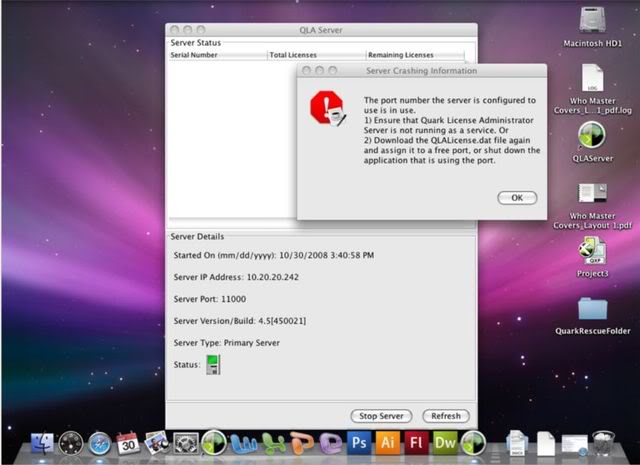Launch Safari from the Dock
The width and height of the screenshot is (640, 465).
point(99,443)
